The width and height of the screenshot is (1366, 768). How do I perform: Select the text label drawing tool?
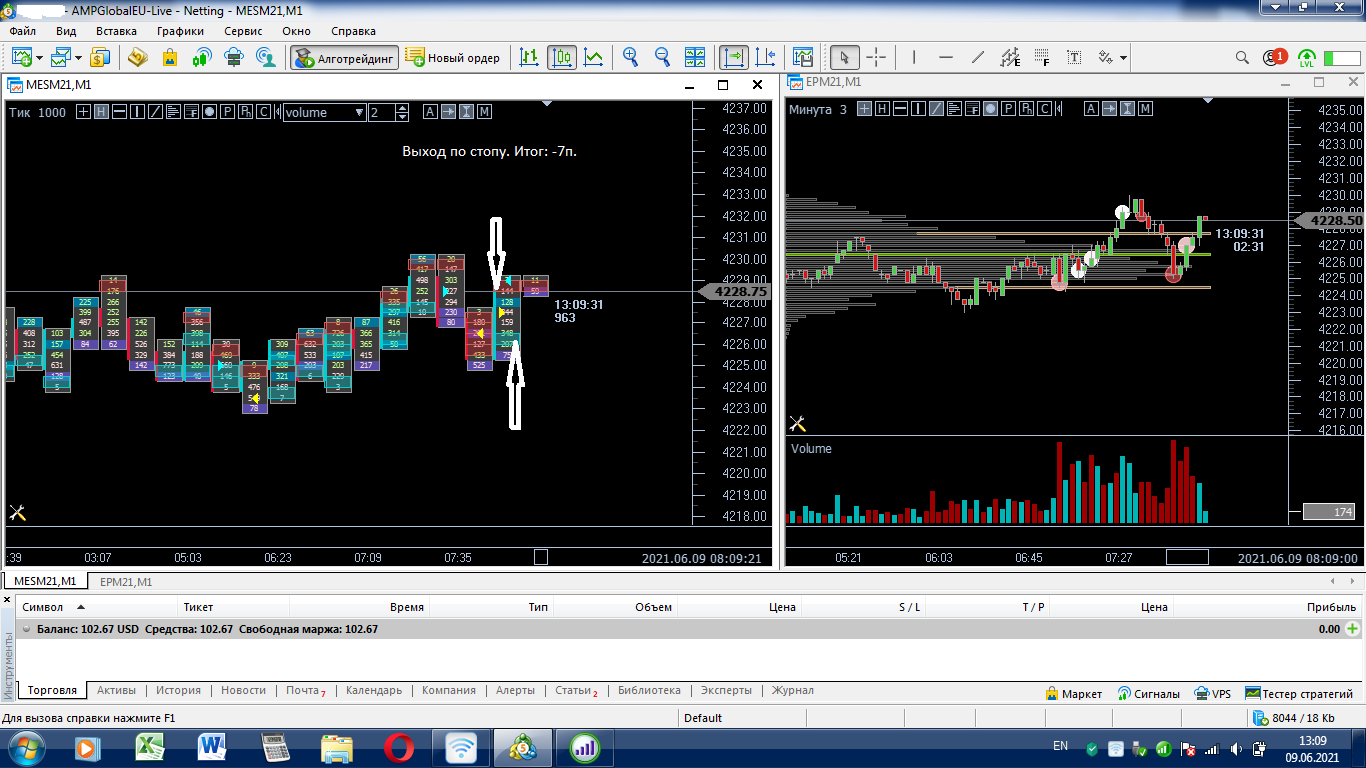[1075, 57]
